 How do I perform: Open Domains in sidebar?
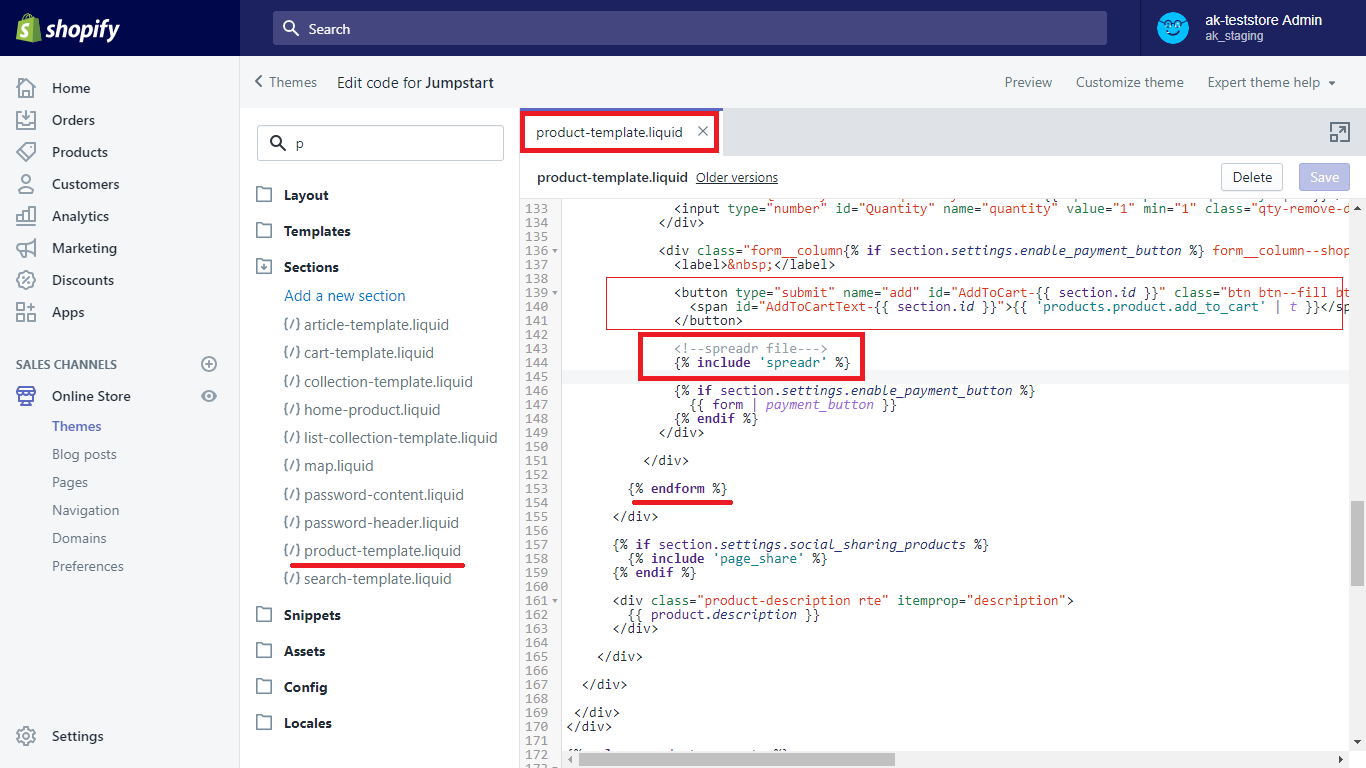[x=79, y=538]
